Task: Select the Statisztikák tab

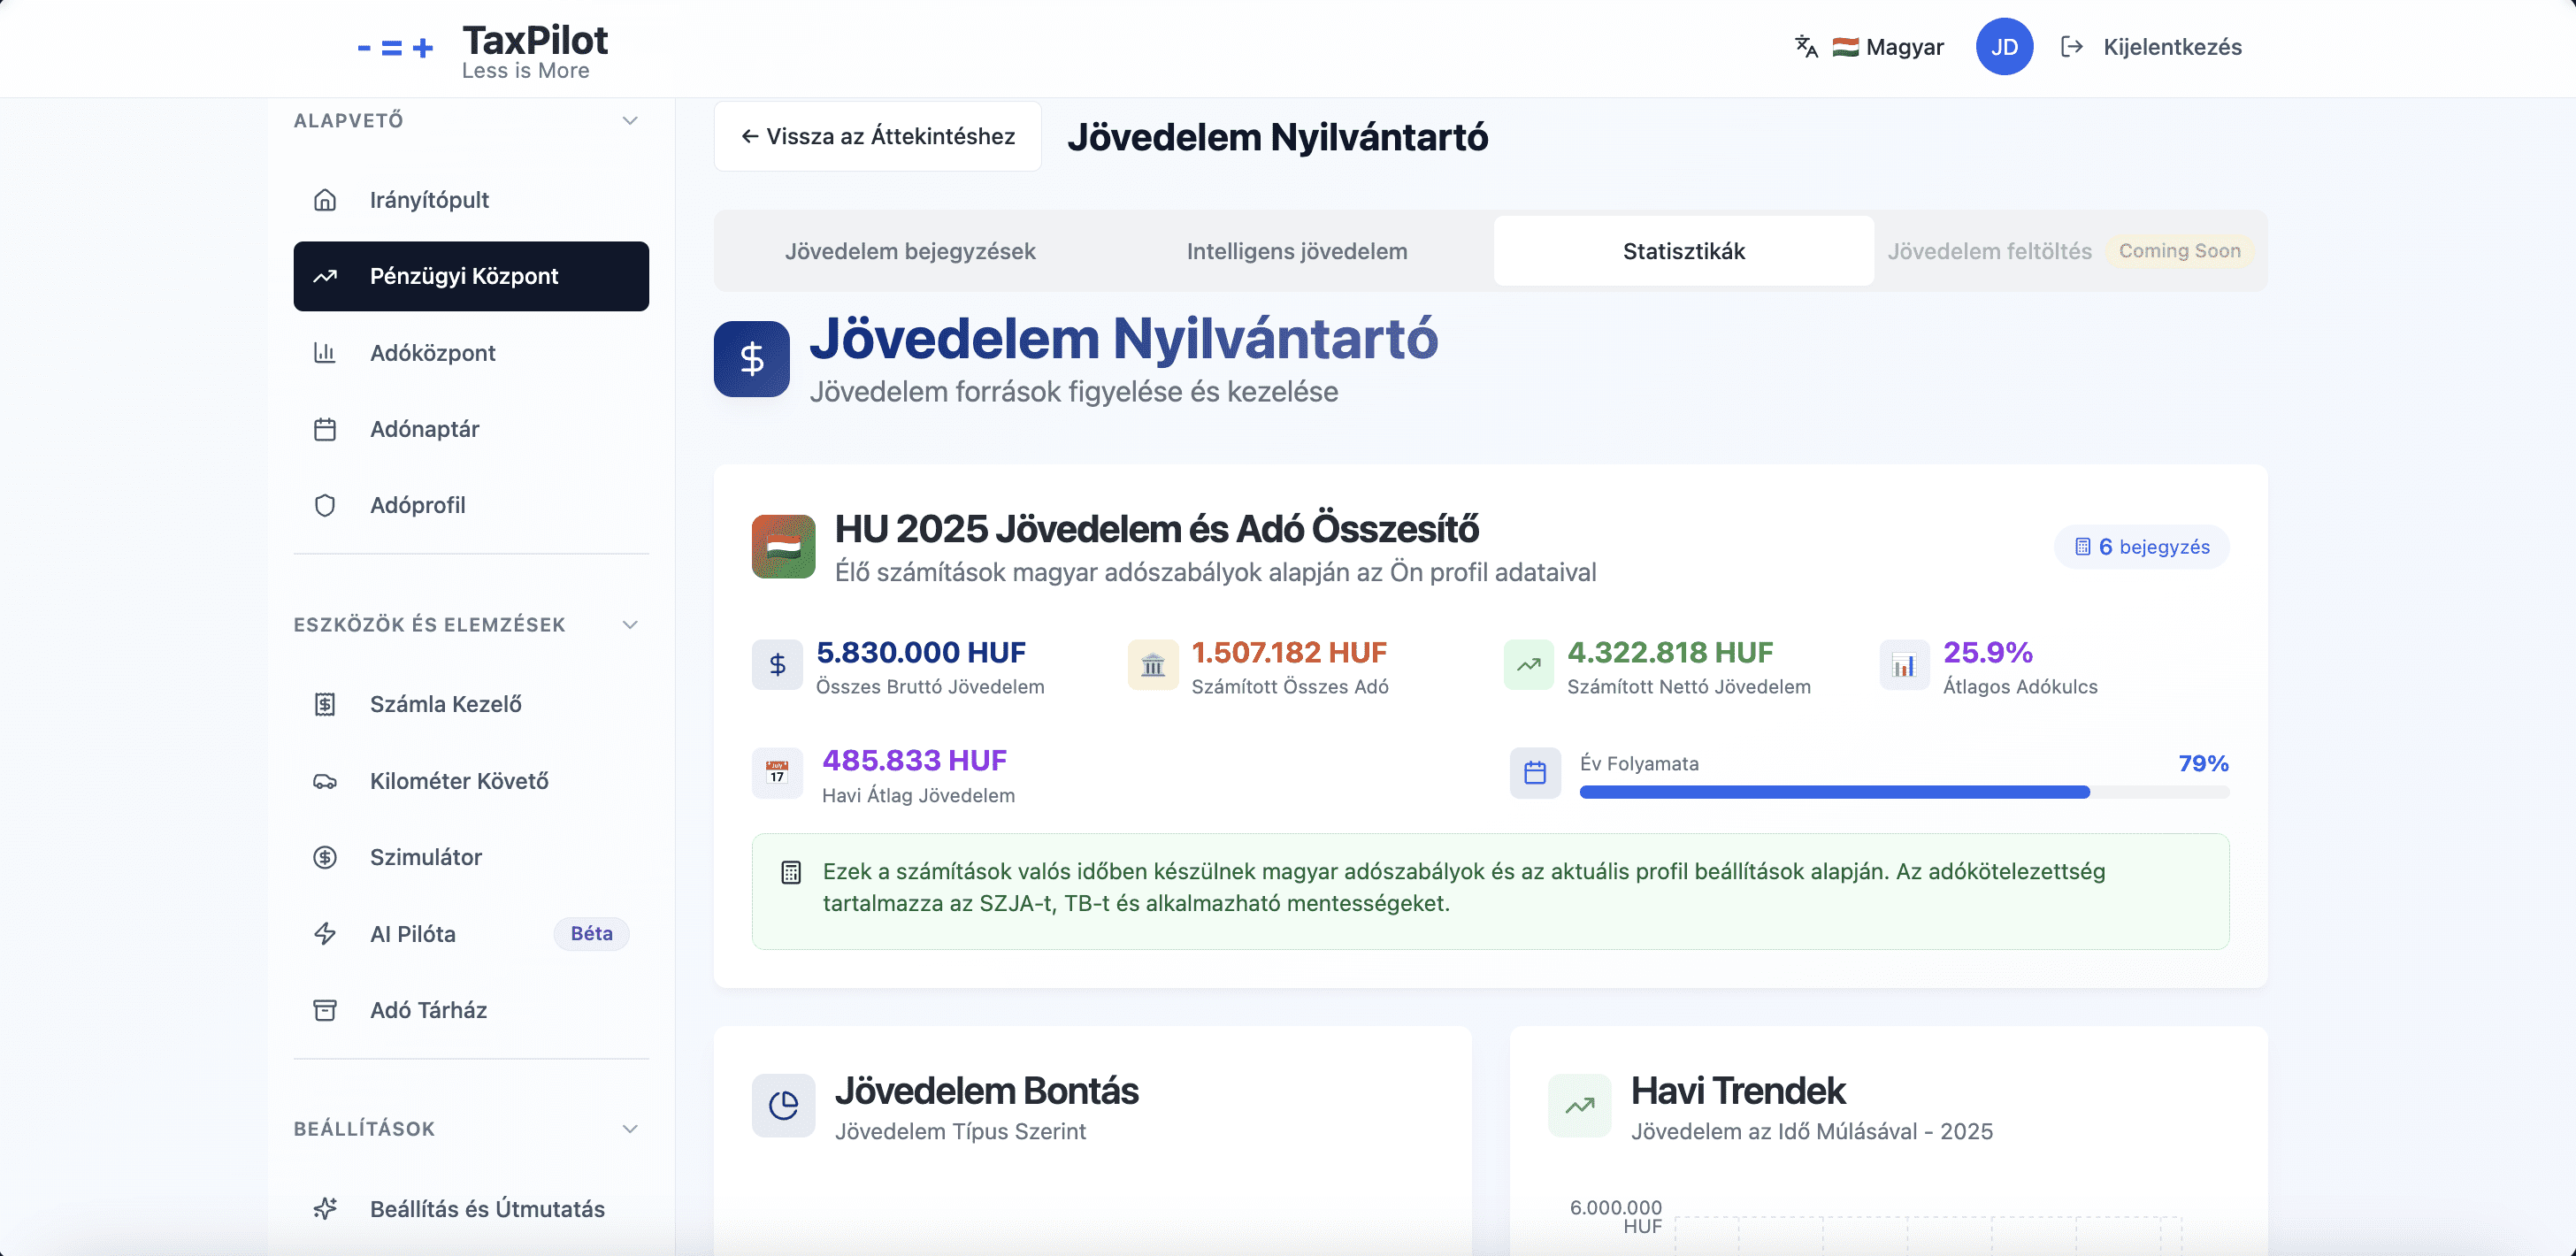Action: coord(1683,251)
